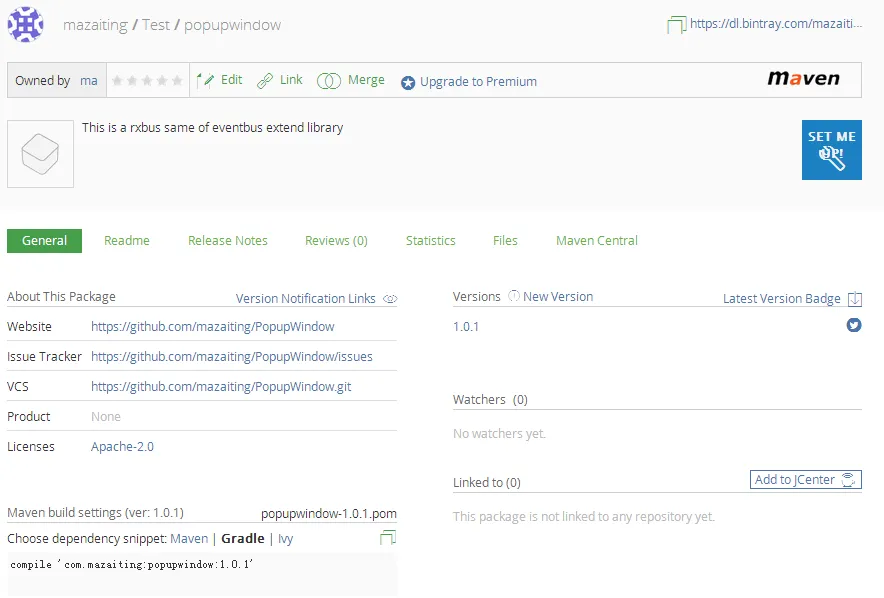Click 'No watchers yet.' text

pyautogui.click(x=500, y=434)
